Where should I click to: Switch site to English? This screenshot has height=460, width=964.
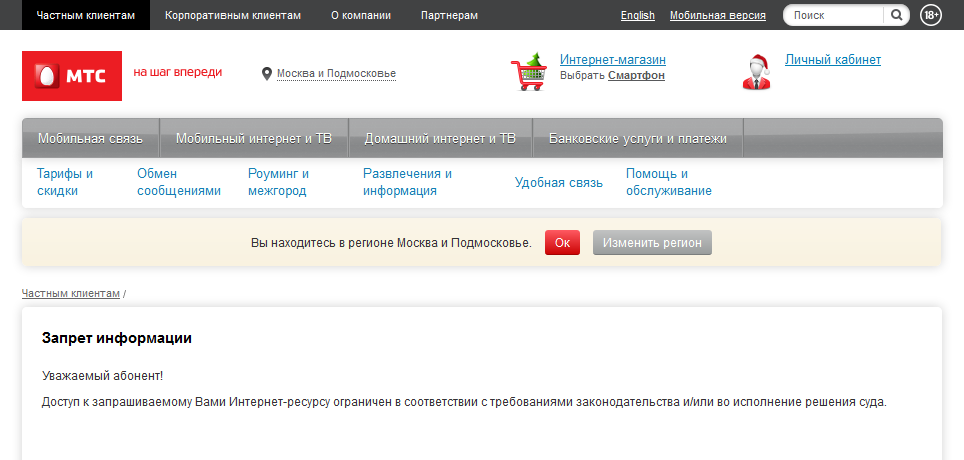[638, 15]
